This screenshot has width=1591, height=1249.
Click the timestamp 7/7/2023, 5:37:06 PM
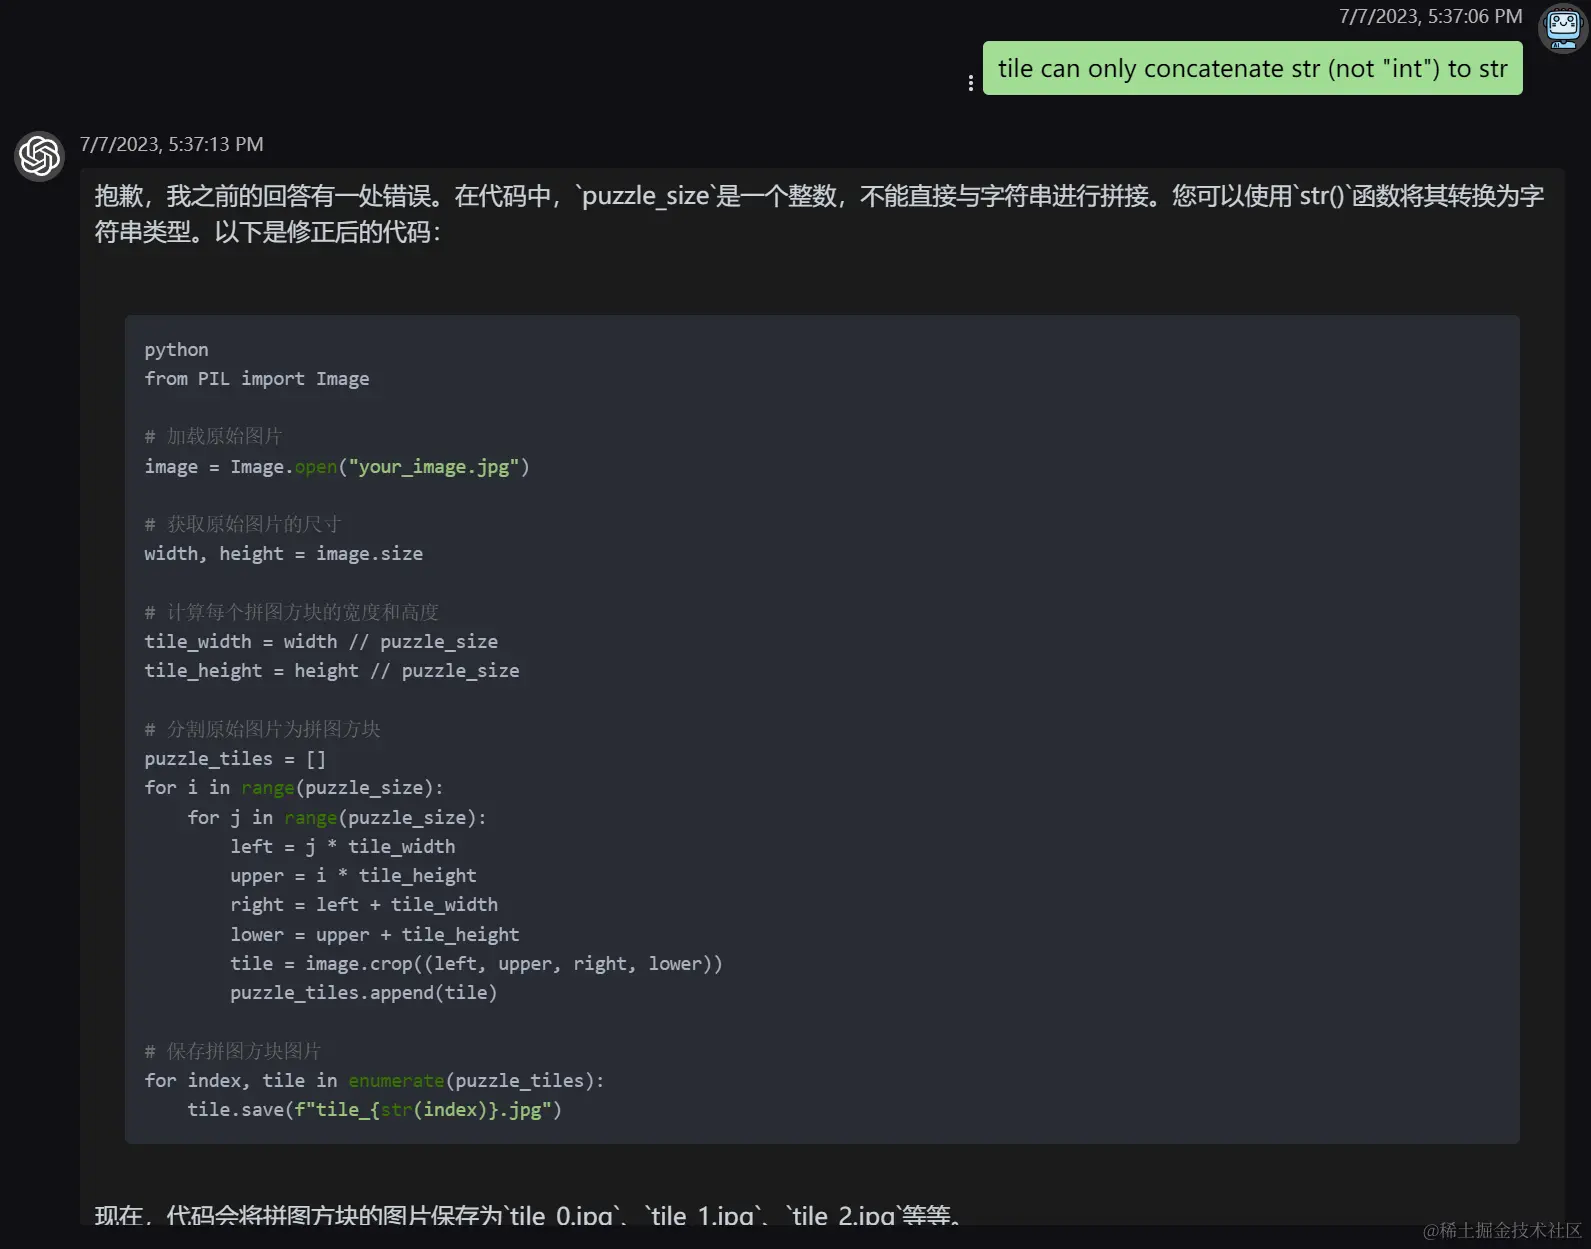click(x=1430, y=16)
